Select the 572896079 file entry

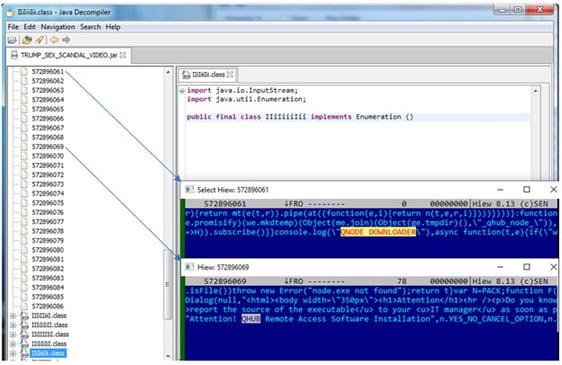[x=48, y=241]
